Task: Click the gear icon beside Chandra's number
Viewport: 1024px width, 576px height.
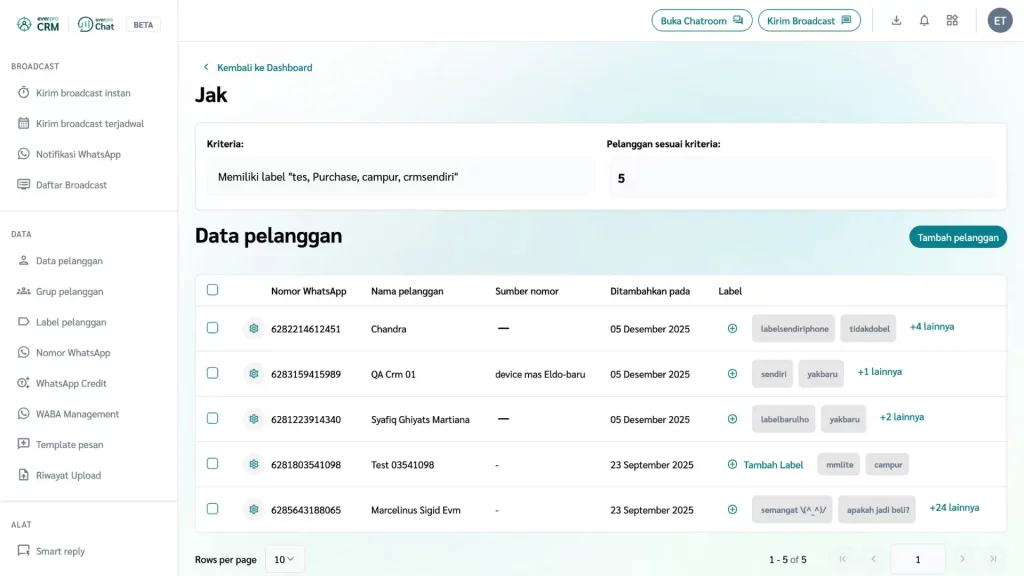Action: [254, 329]
